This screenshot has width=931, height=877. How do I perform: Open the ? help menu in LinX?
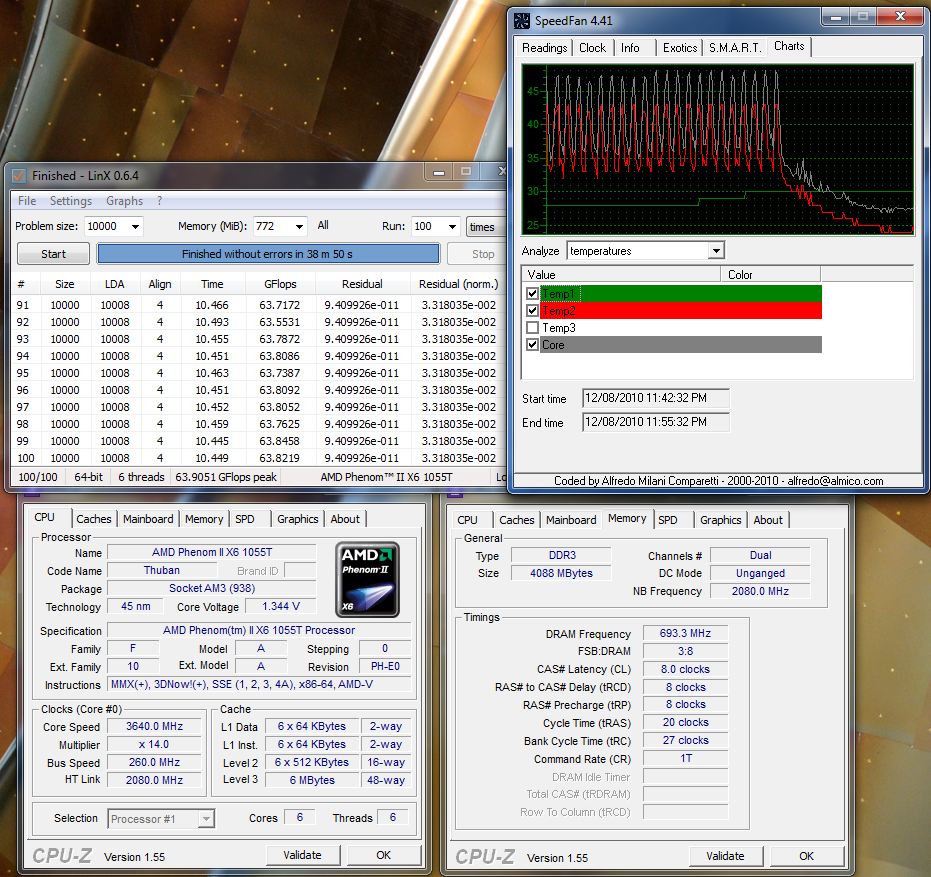pos(159,201)
